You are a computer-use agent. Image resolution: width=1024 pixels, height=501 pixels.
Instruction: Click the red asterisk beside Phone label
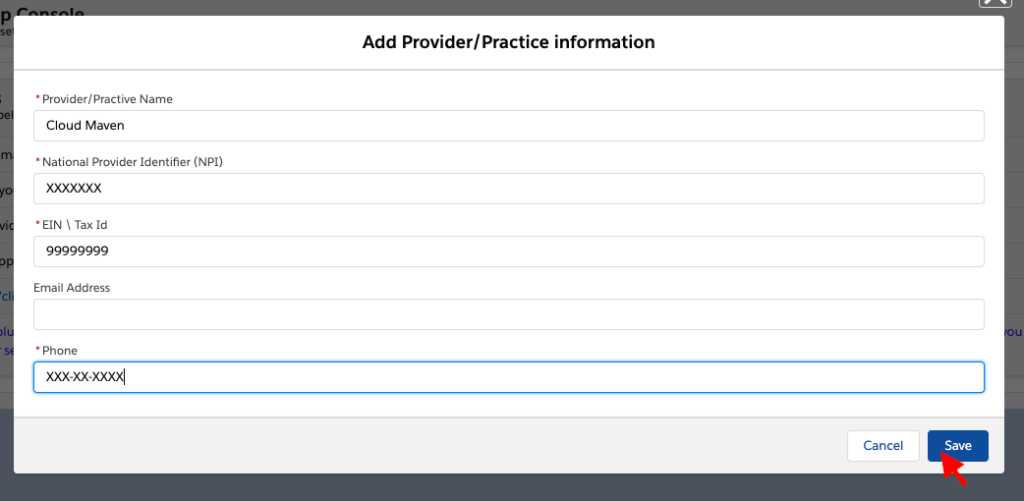click(38, 350)
